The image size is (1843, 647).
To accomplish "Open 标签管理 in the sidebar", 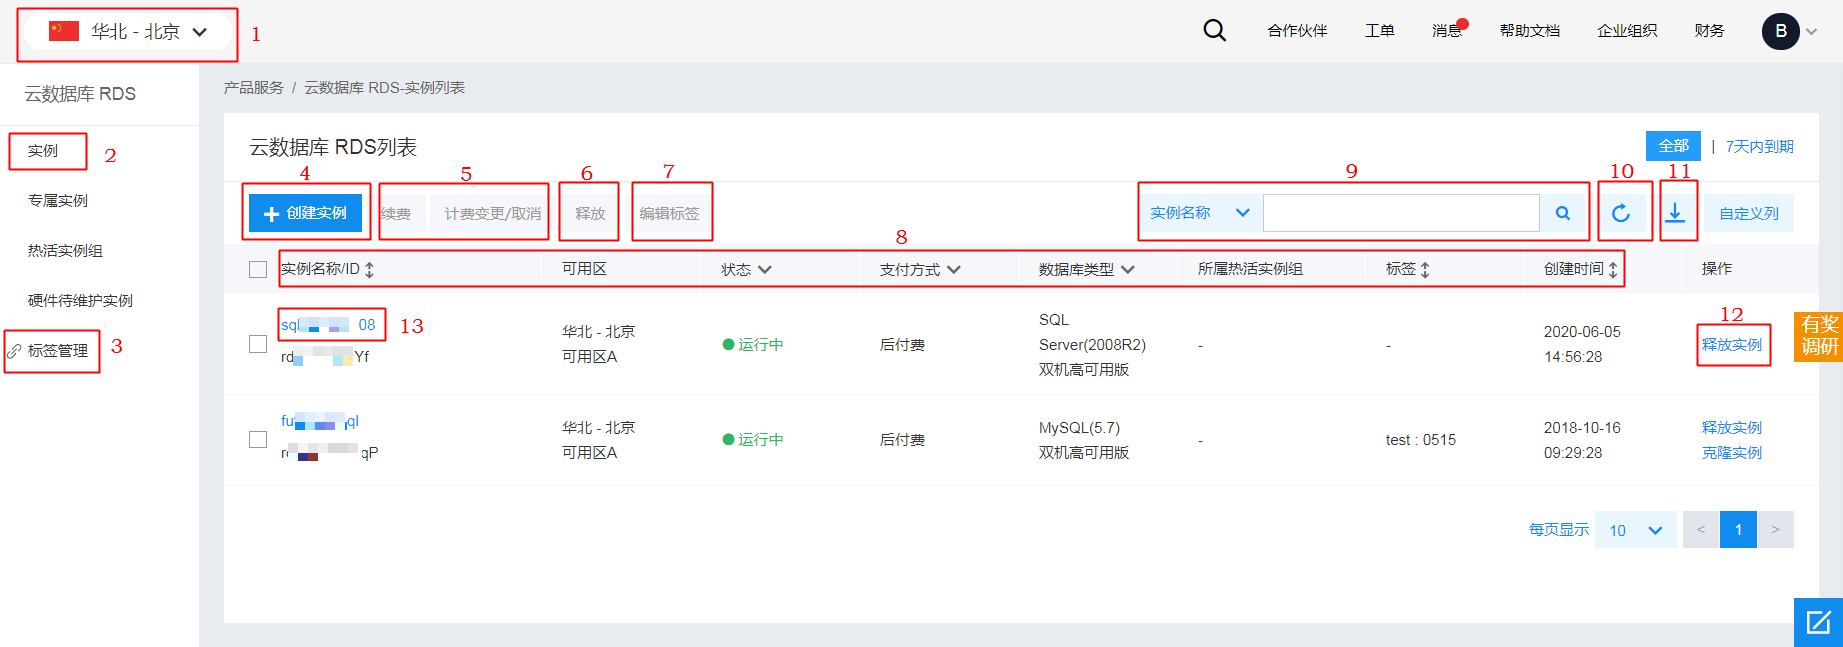I will tap(58, 351).
